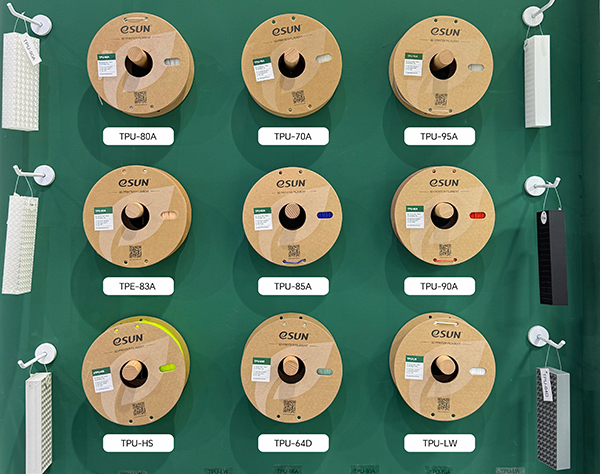Click the eSUN logo on the TPU-HS spool
The width and height of the screenshot is (600, 474).
tap(128, 339)
